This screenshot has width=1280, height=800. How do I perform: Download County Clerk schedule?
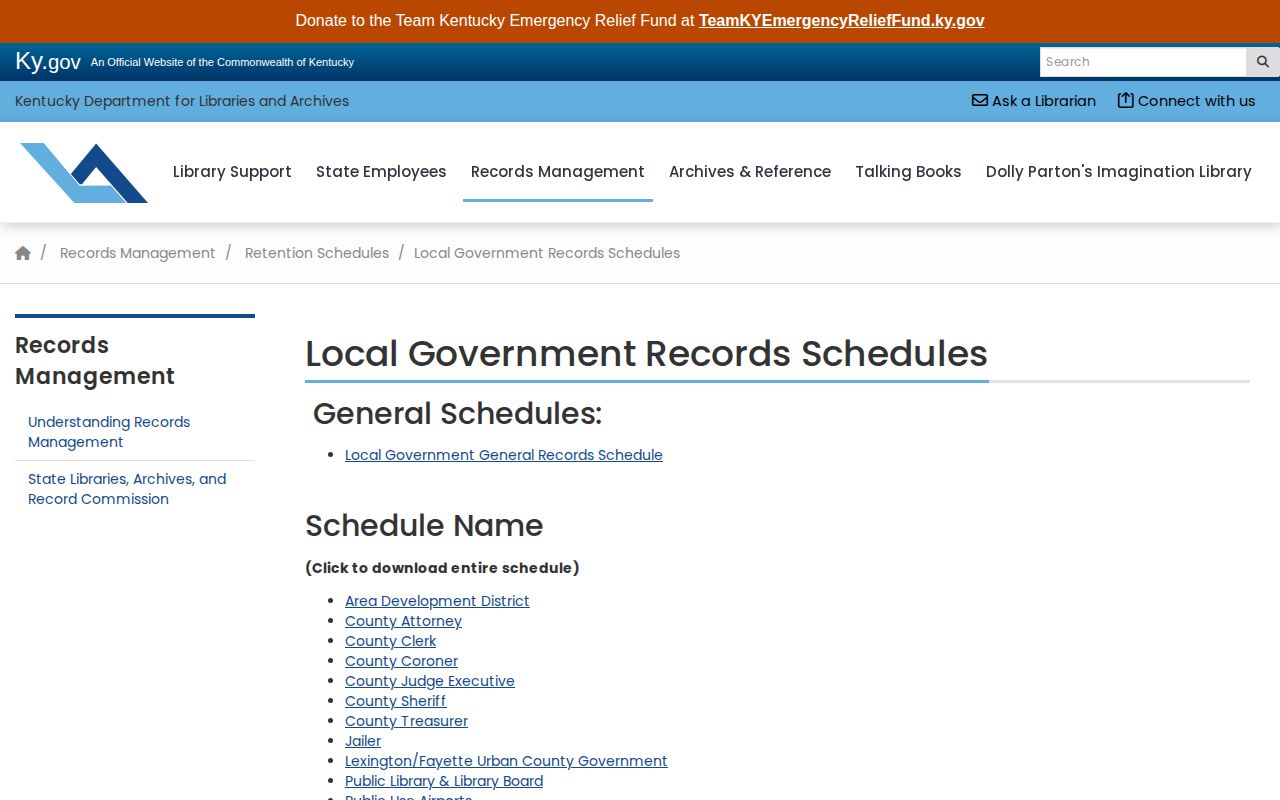coord(390,641)
